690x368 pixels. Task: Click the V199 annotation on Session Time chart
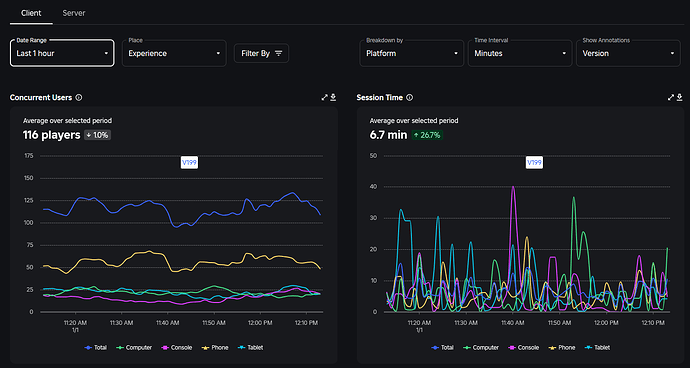tap(534, 163)
